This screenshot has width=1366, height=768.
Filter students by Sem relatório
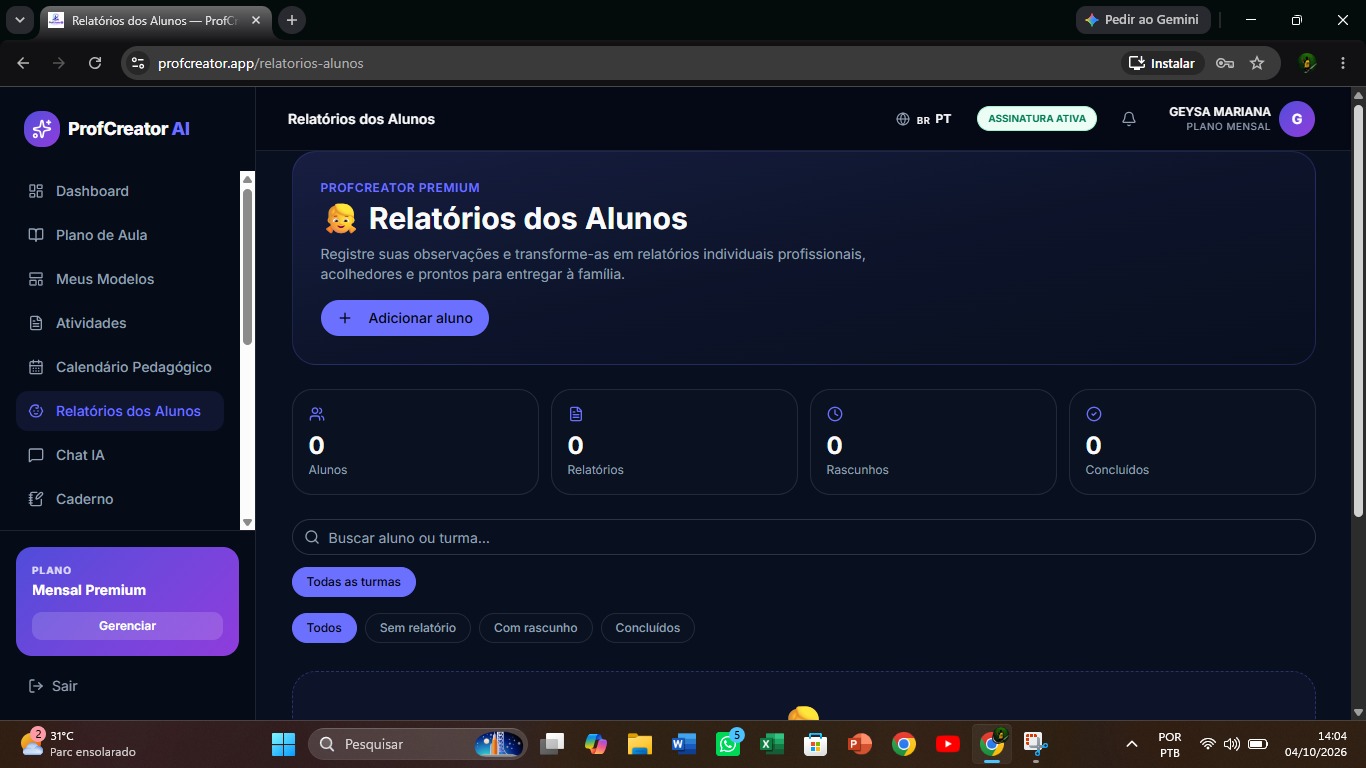(418, 628)
